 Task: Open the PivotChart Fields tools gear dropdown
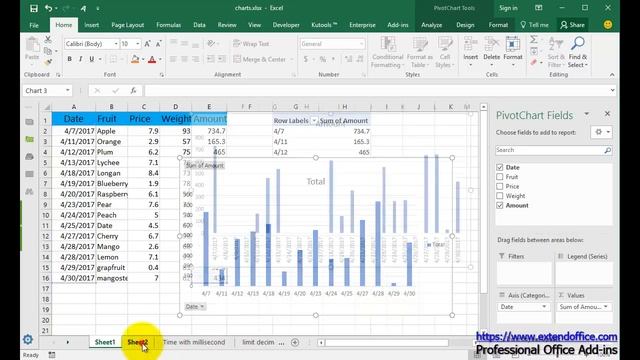click(x=602, y=132)
